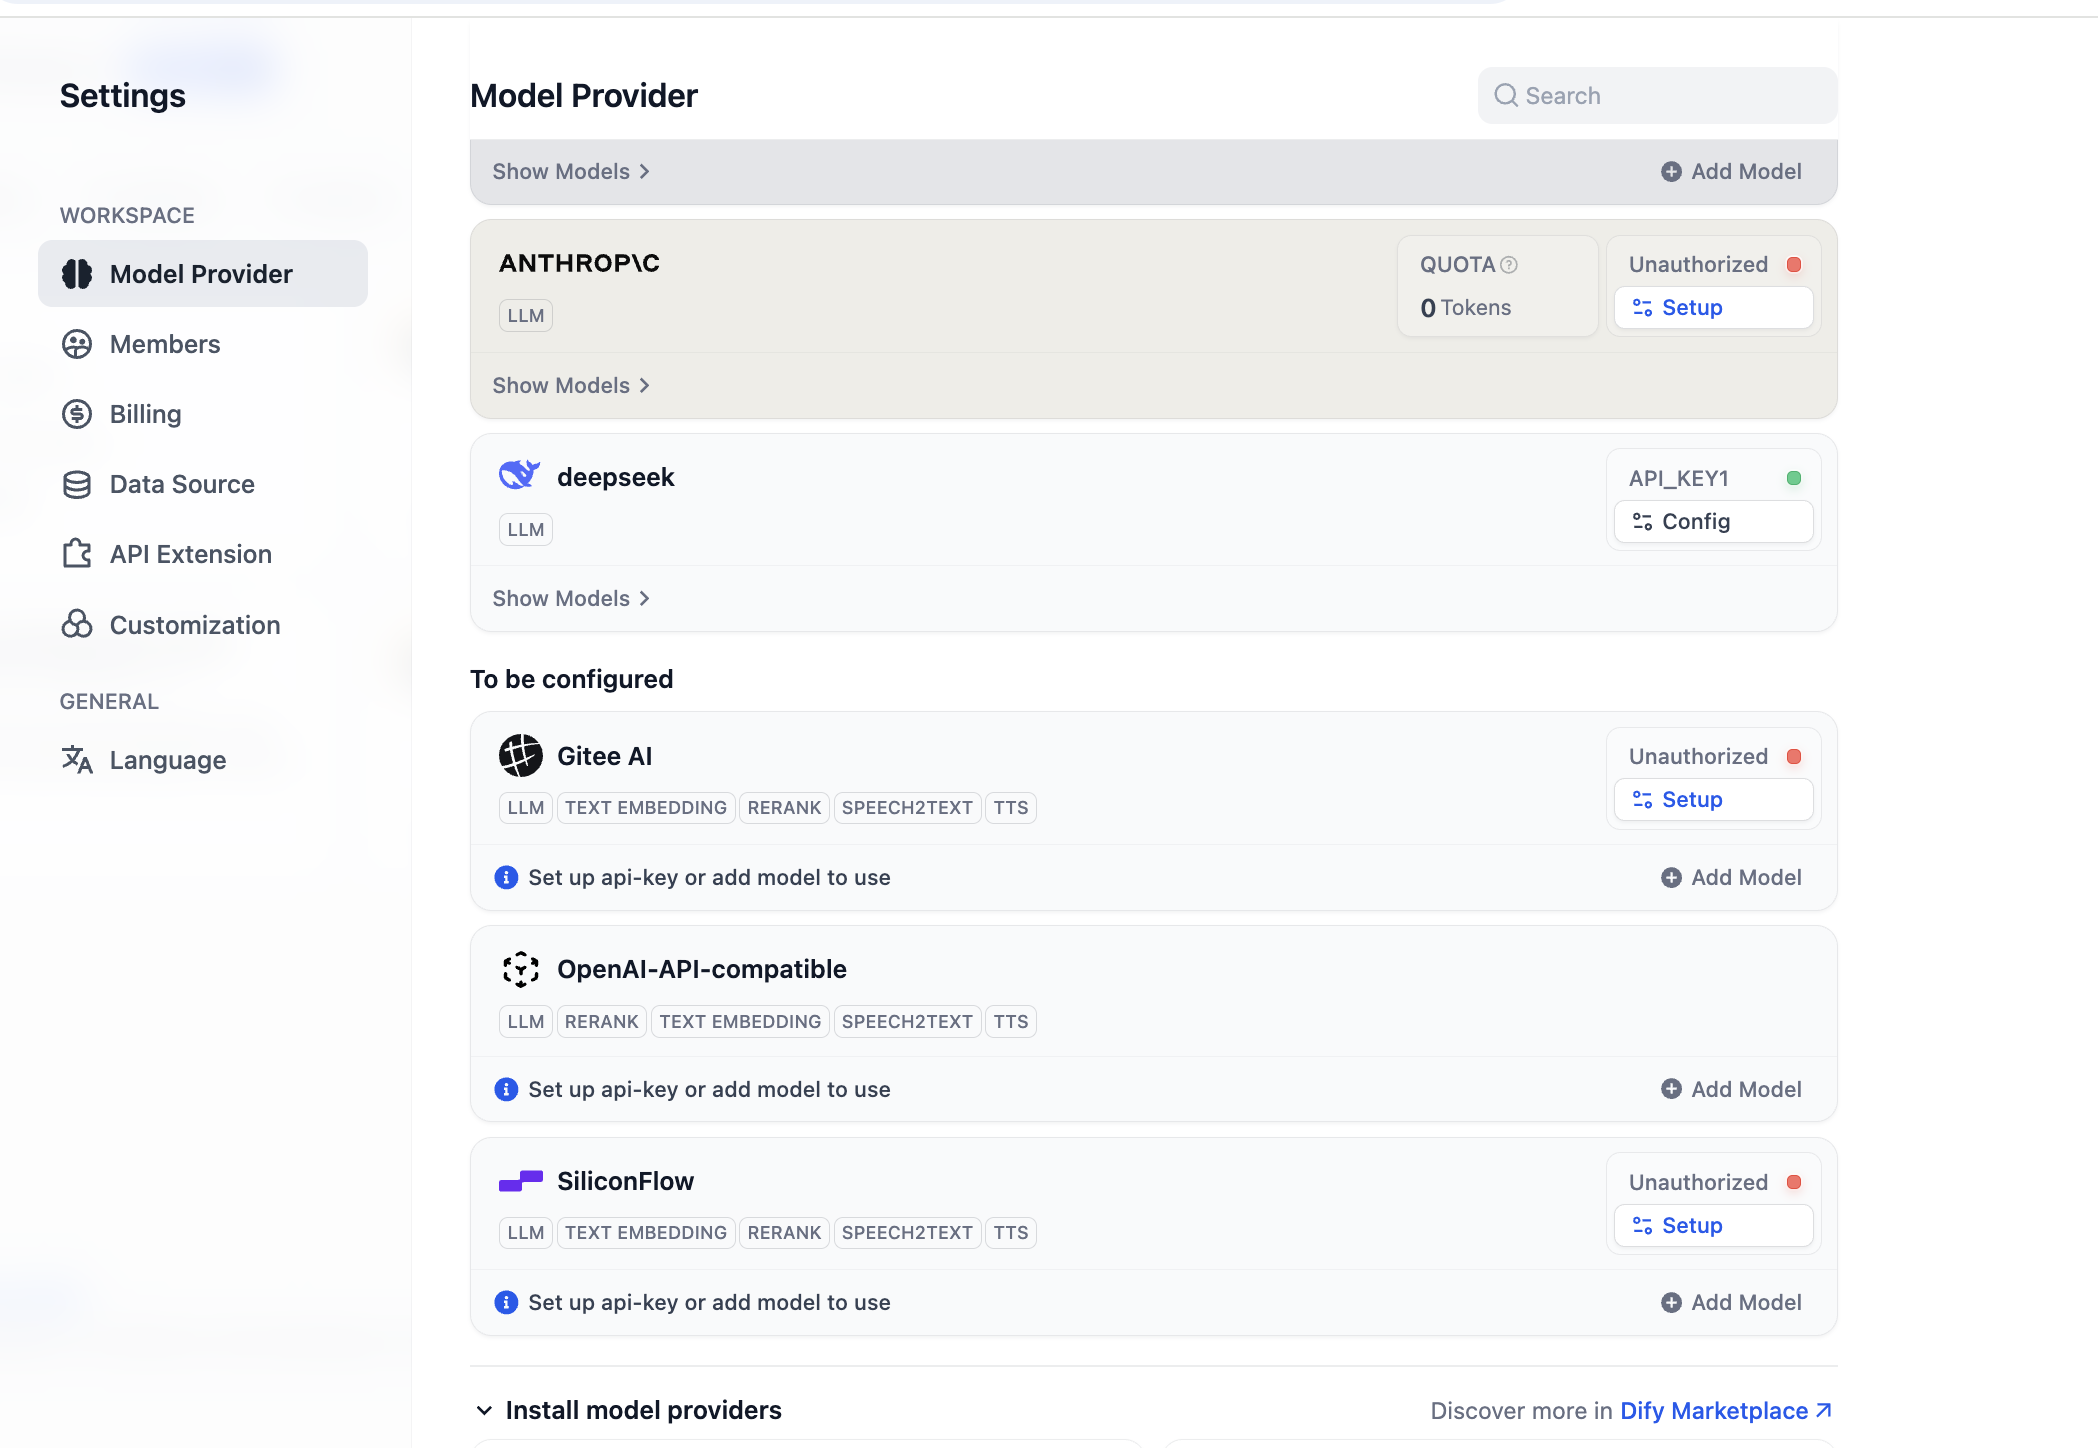This screenshot has width=2098, height=1448.
Task: Collapse the Install model providers section
Action: [484, 1410]
